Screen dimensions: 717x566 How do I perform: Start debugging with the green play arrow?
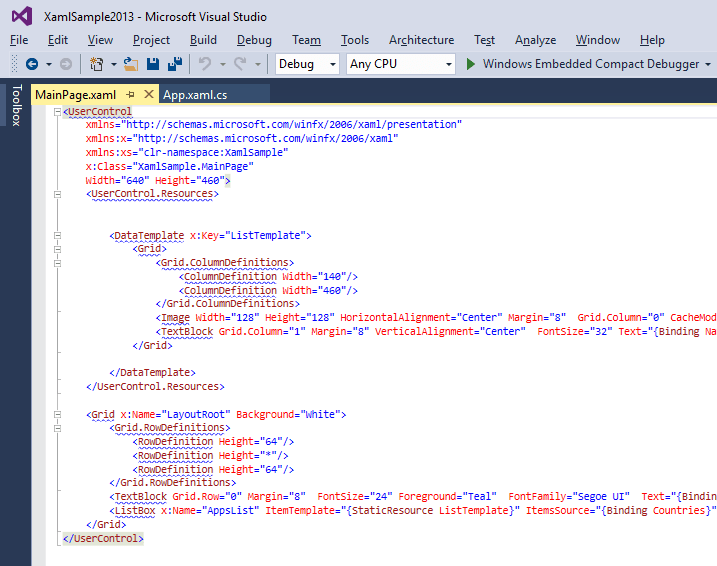pos(470,64)
